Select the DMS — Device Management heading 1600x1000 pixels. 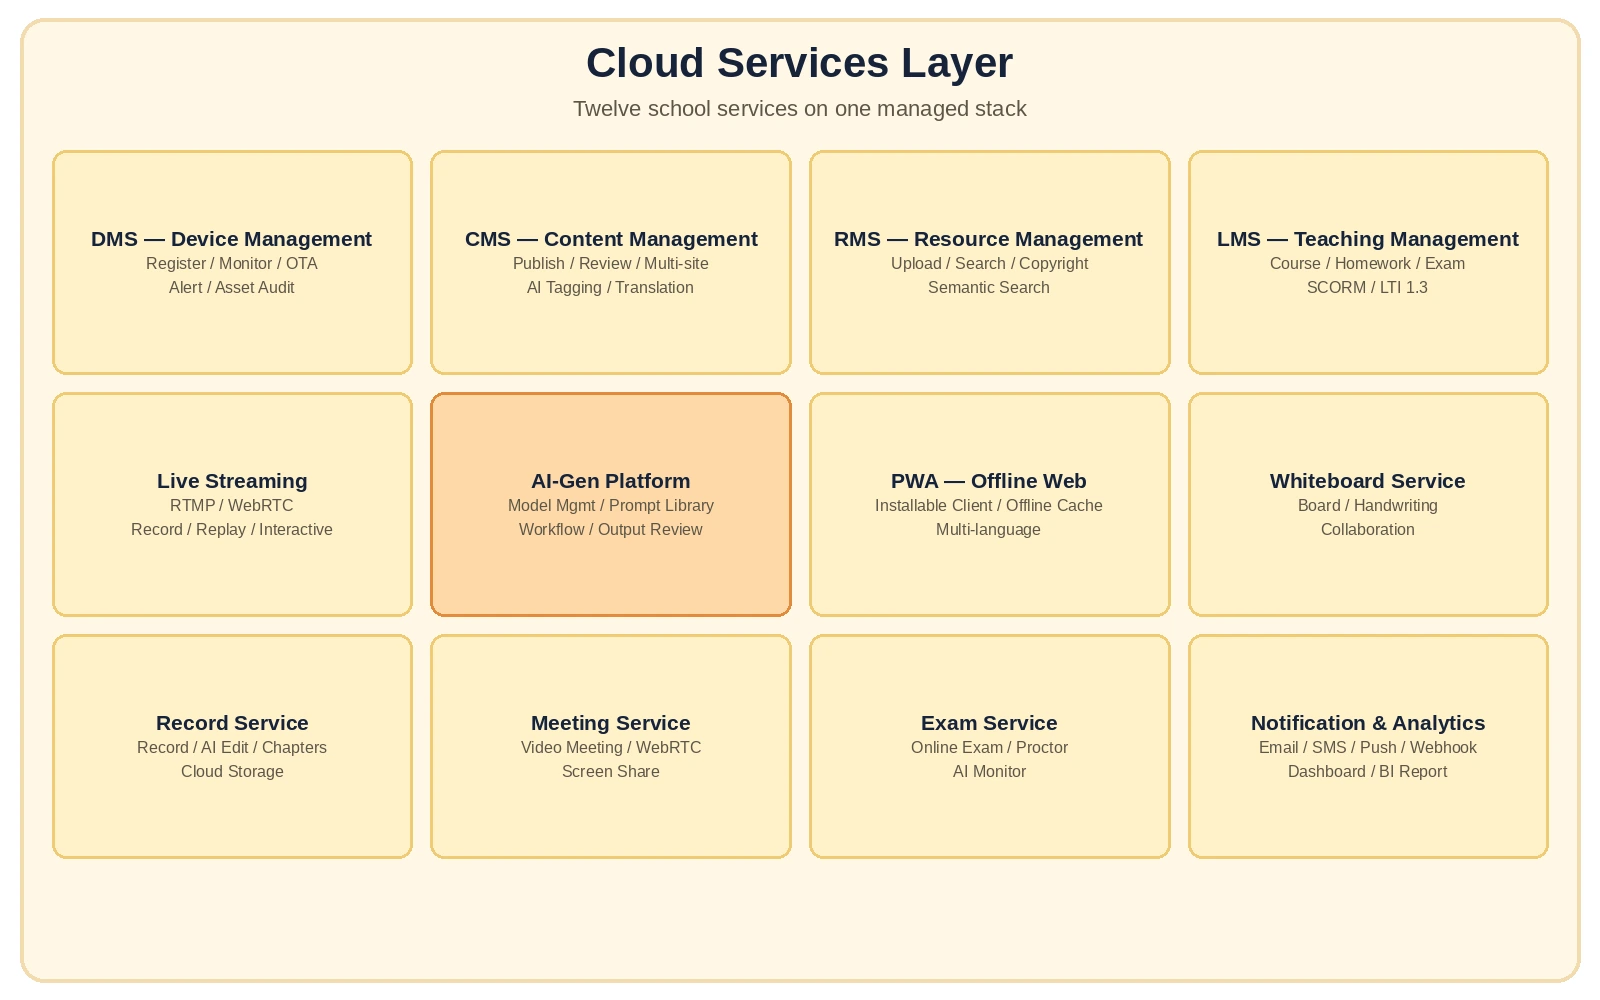click(231, 239)
